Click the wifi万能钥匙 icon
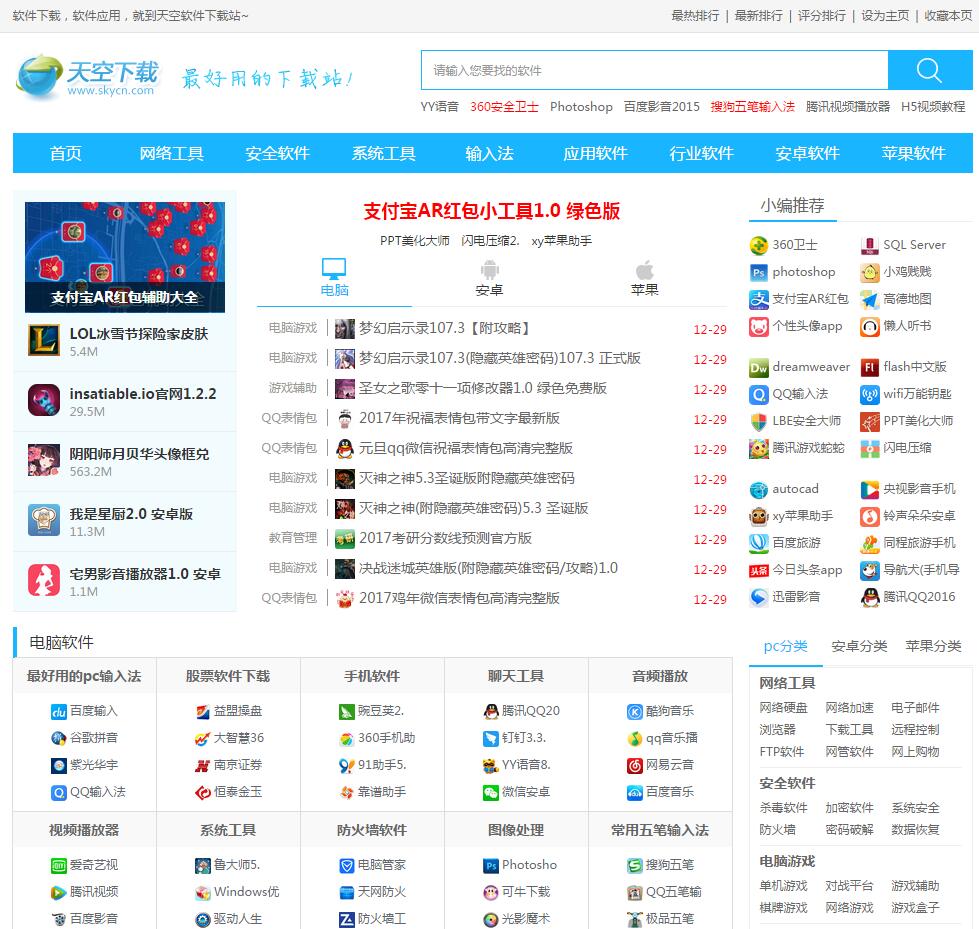Image resolution: width=979 pixels, height=929 pixels. (870, 395)
